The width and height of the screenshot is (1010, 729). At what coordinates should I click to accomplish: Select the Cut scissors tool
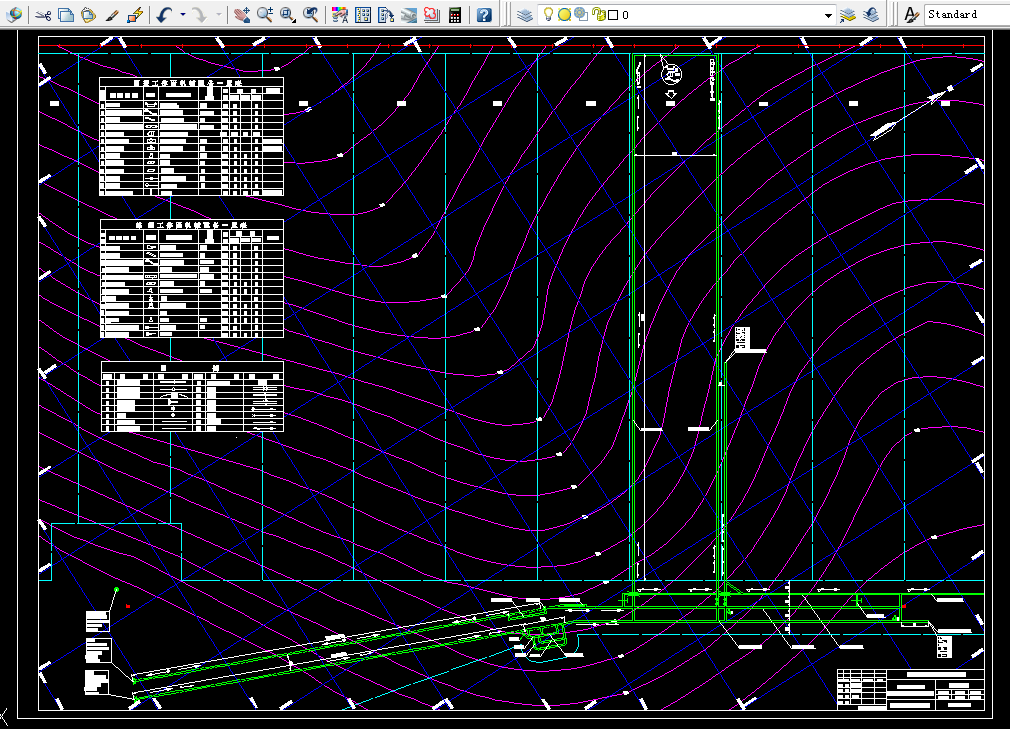[43, 15]
